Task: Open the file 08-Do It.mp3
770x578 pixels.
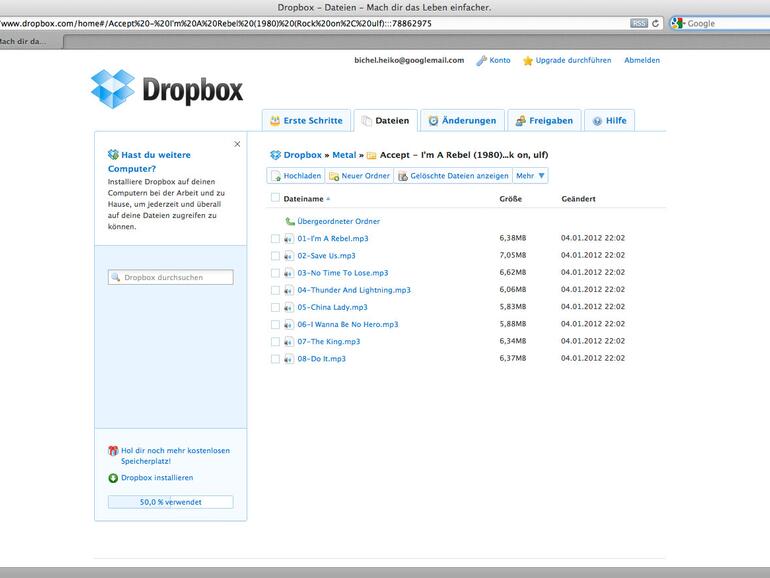Action: click(322, 359)
